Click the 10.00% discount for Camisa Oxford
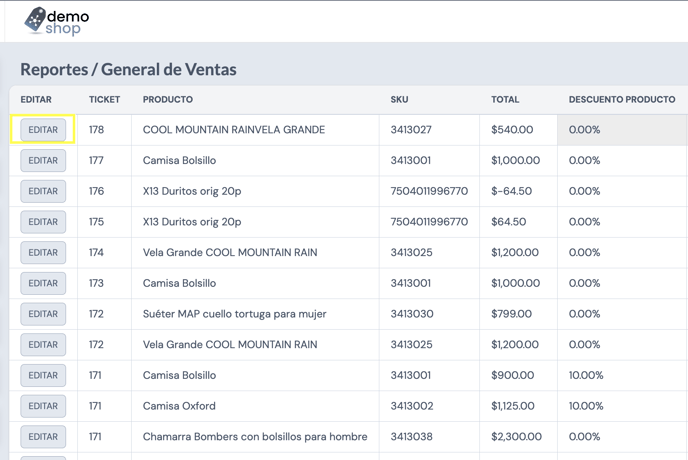 586,406
